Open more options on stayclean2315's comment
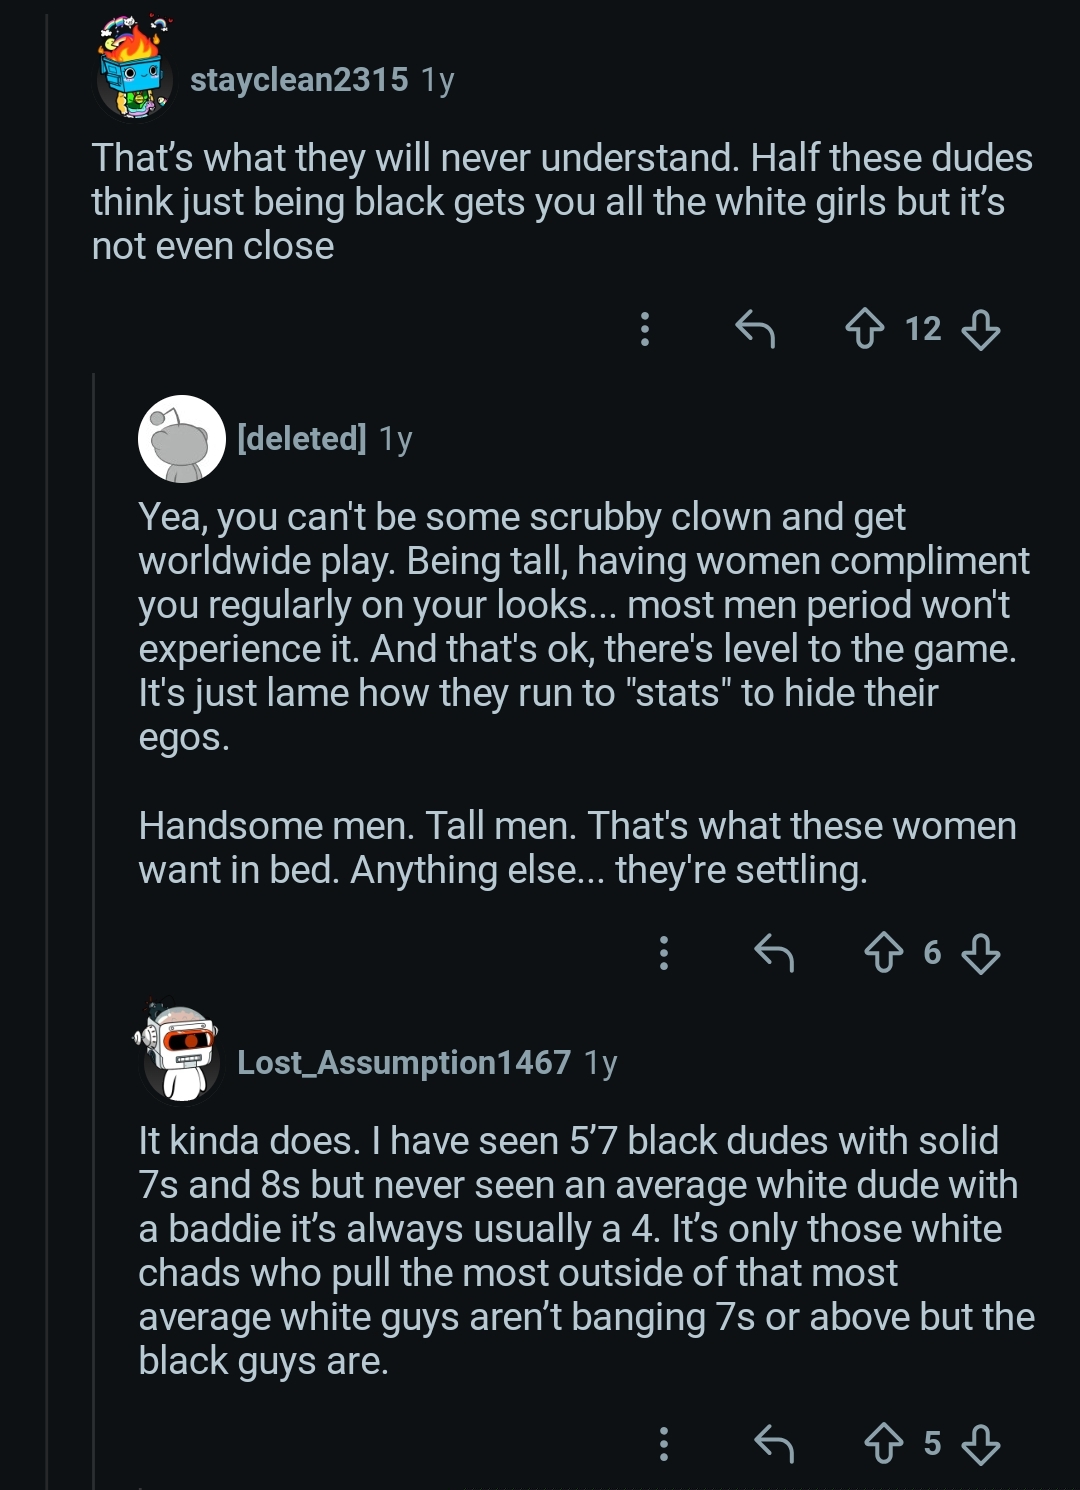This screenshot has width=1080, height=1490. [645, 328]
